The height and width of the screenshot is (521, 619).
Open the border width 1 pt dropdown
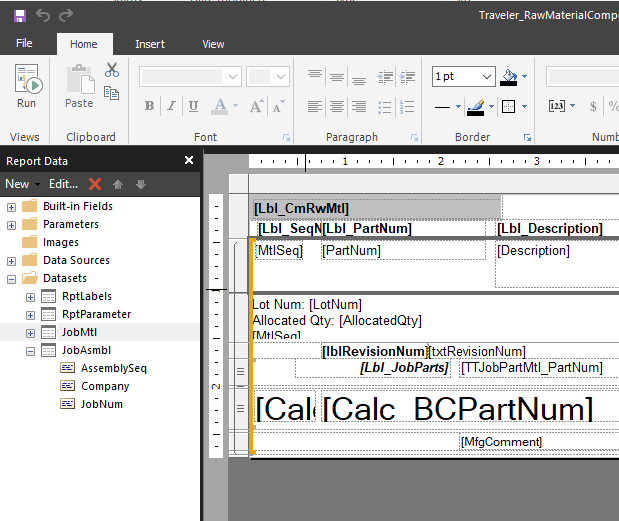tap(487, 77)
